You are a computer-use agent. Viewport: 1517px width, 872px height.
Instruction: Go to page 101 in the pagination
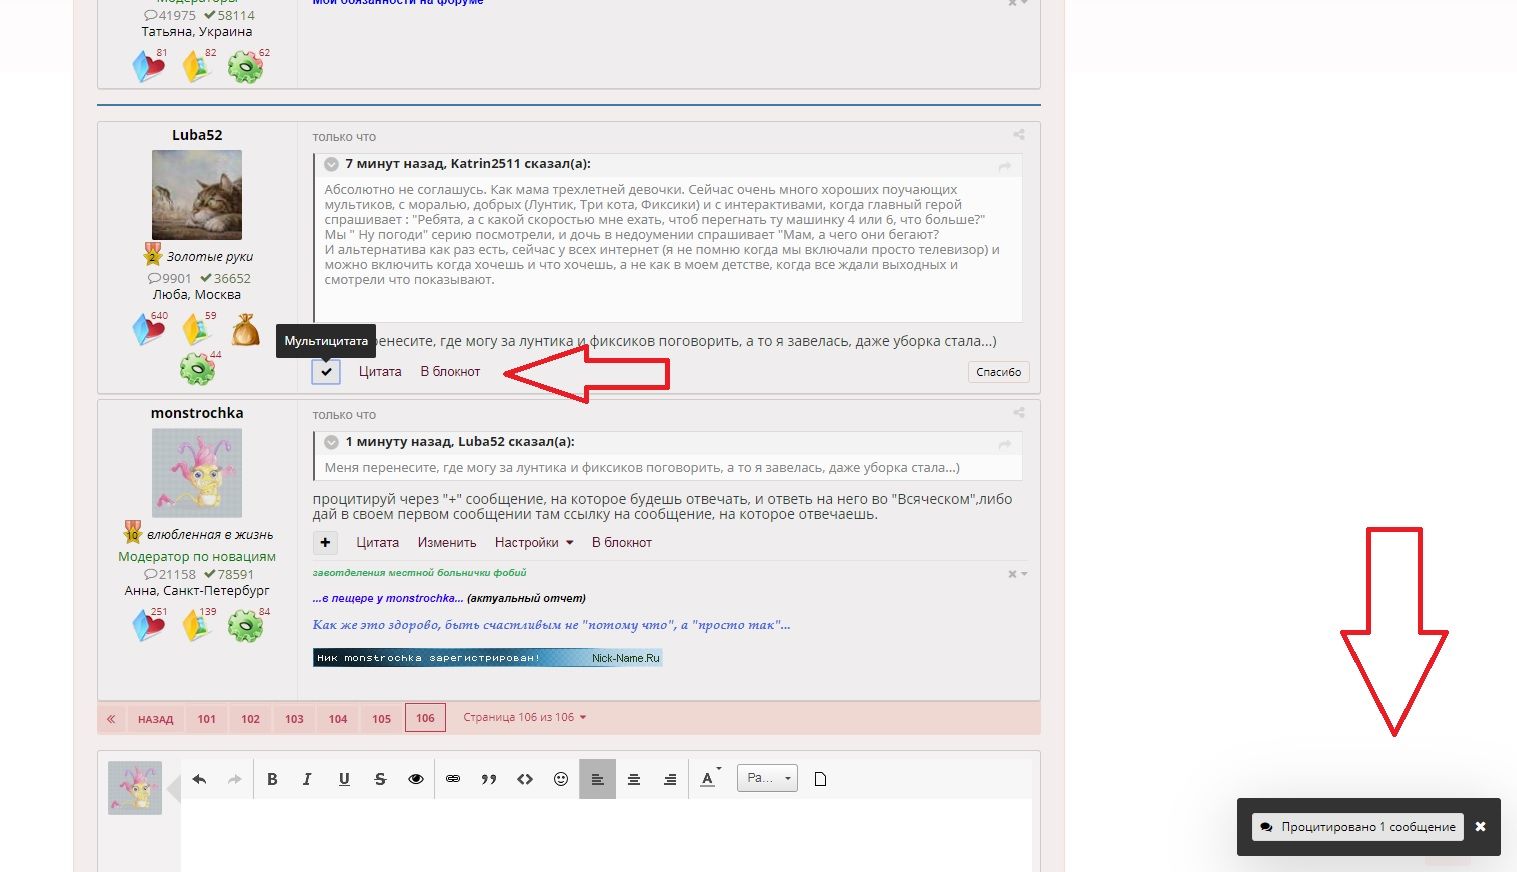207,719
